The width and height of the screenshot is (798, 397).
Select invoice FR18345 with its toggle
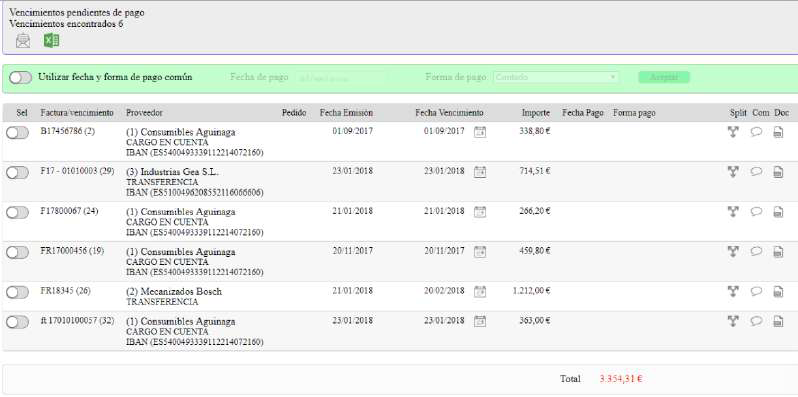[17, 292]
